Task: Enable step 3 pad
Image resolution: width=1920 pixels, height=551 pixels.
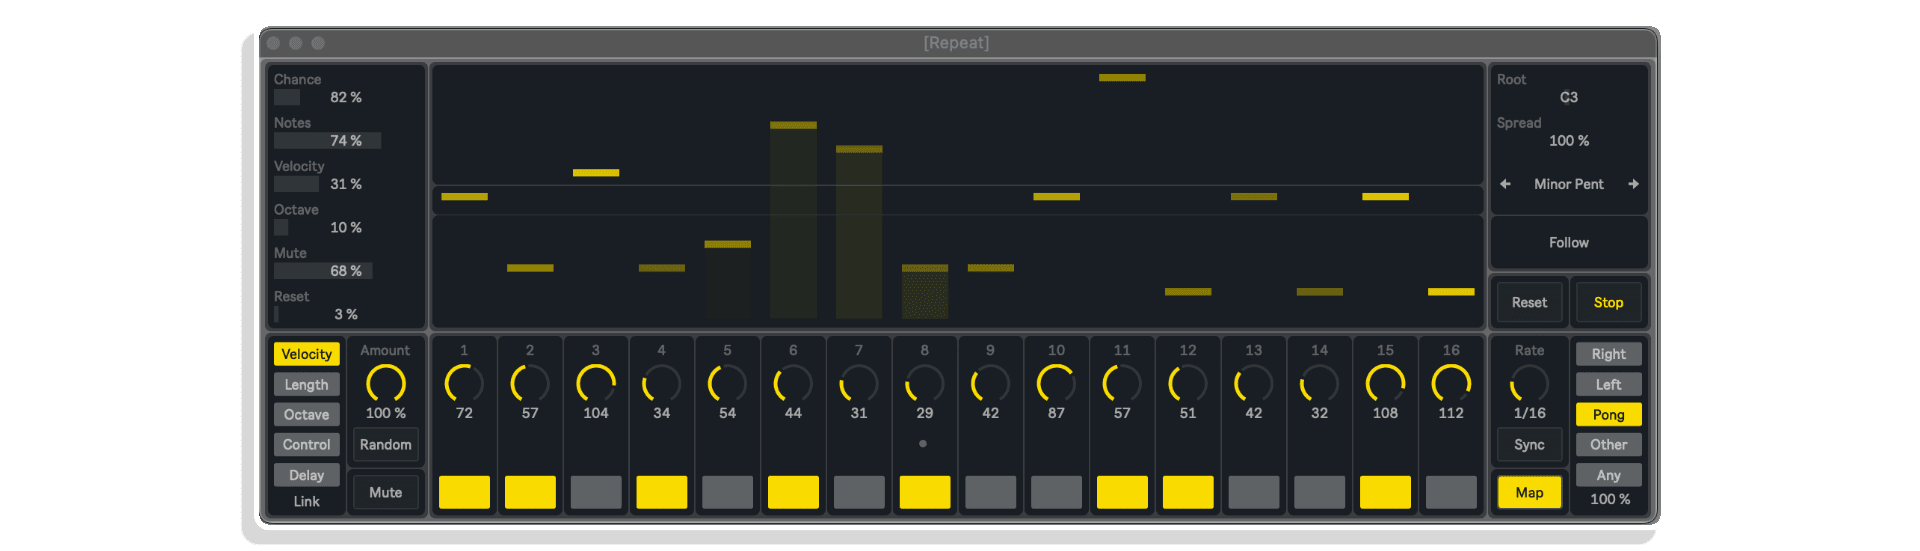Action: (596, 492)
